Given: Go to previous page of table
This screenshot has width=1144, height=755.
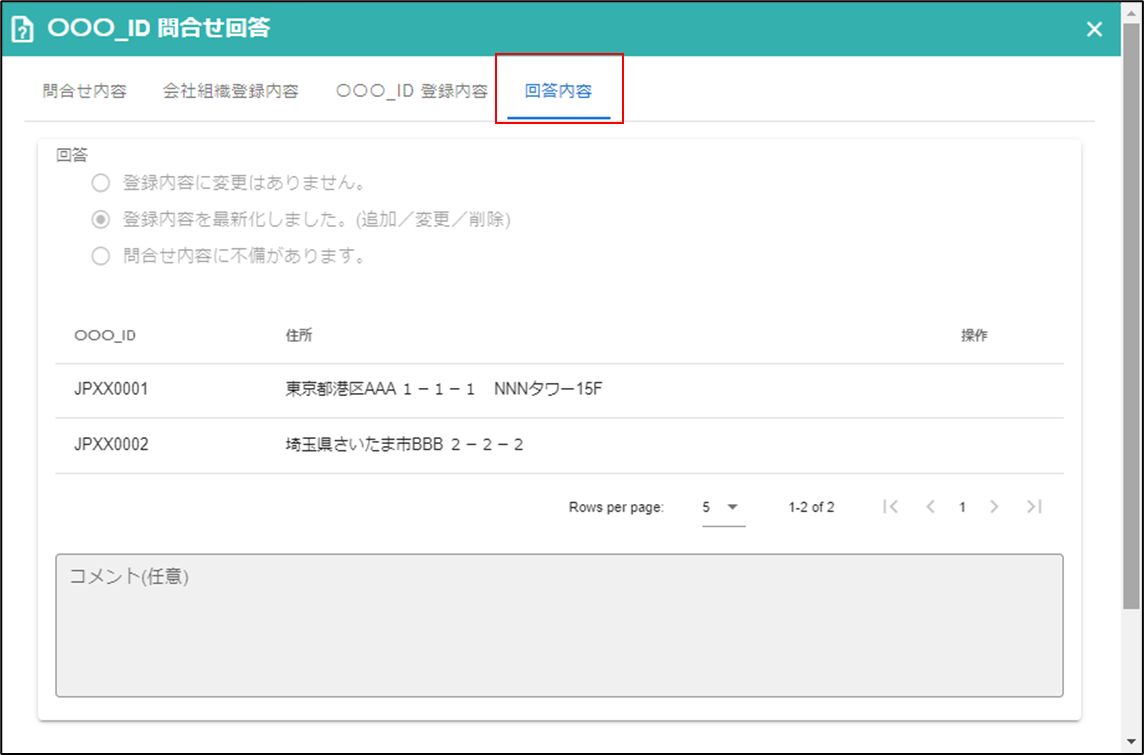Looking at the screenshot, I should [930, 507].
